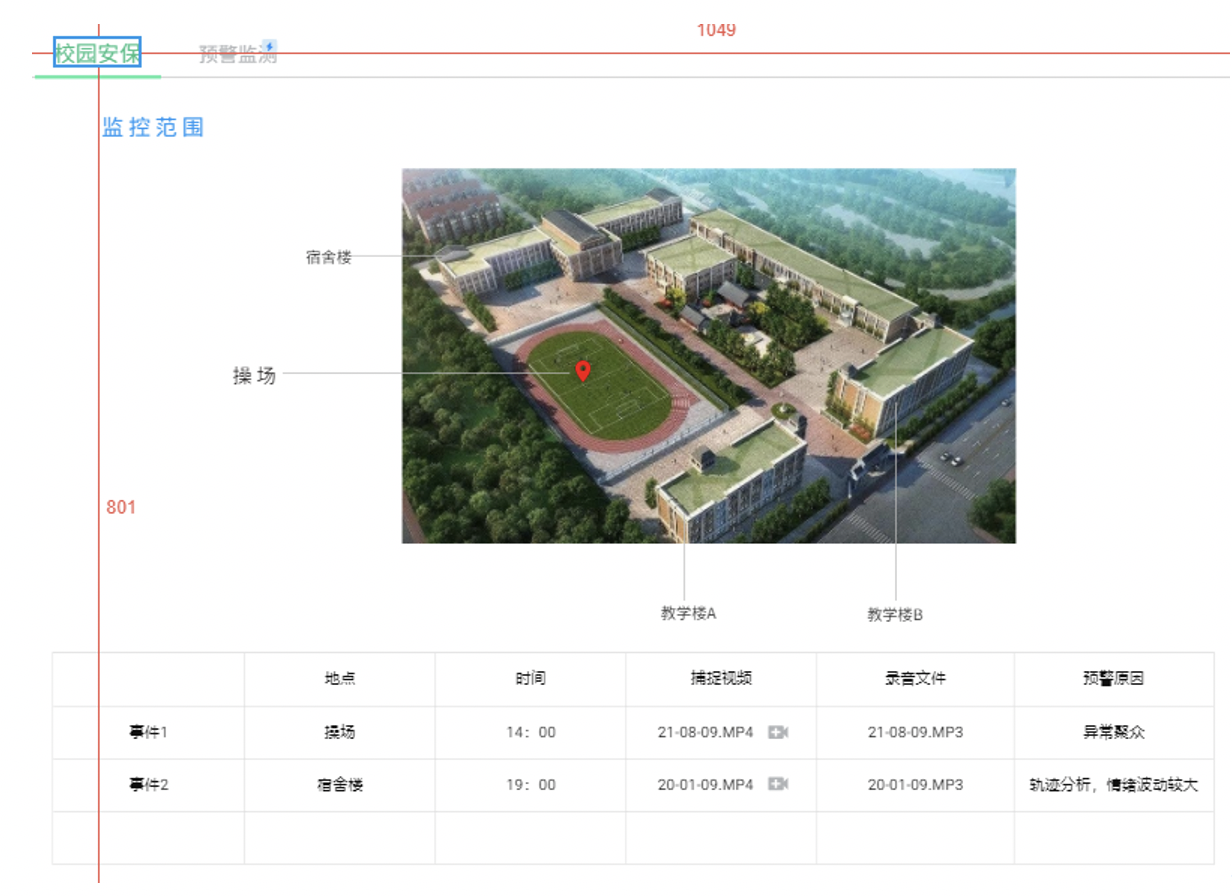Viewport: 1232px width, 896px height.
Task: Click the 时间 column header
Action: tap(531, 678)
